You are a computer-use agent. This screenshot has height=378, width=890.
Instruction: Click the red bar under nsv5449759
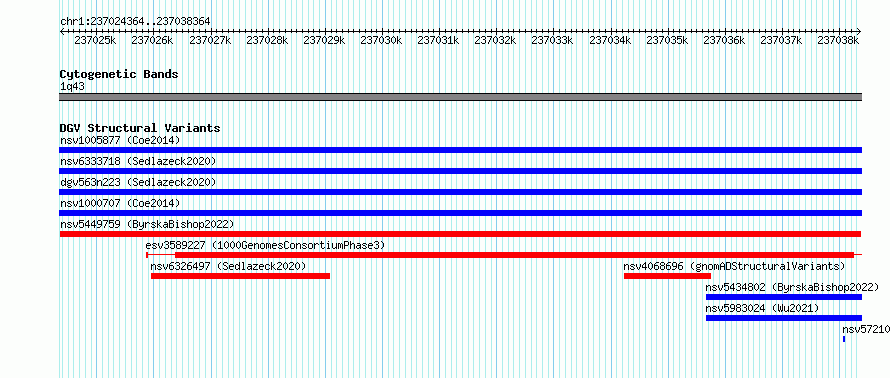(460, 234)
